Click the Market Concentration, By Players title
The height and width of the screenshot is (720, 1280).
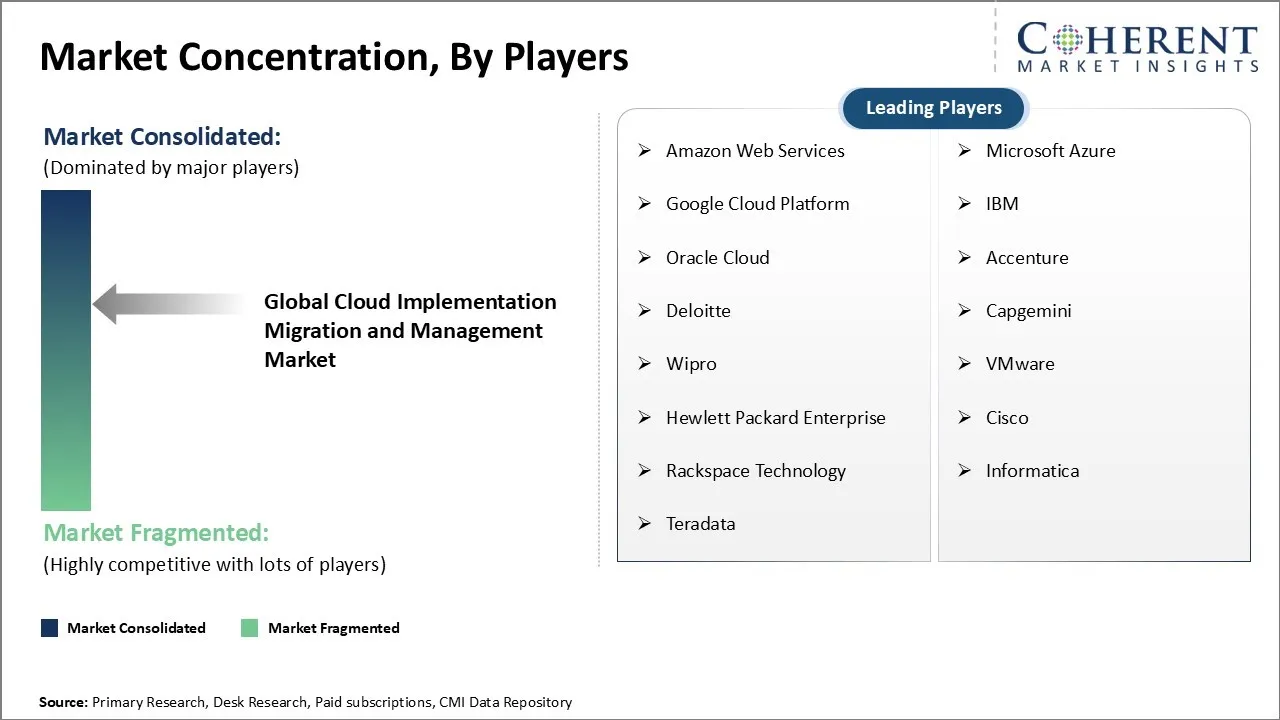click(334, 57)
